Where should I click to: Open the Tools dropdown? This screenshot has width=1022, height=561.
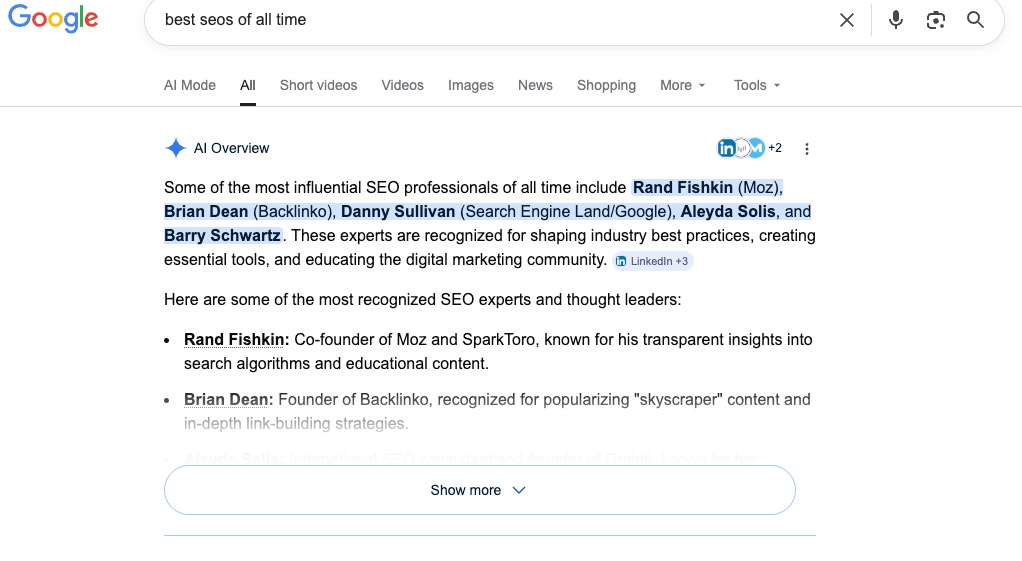point(756,85)
